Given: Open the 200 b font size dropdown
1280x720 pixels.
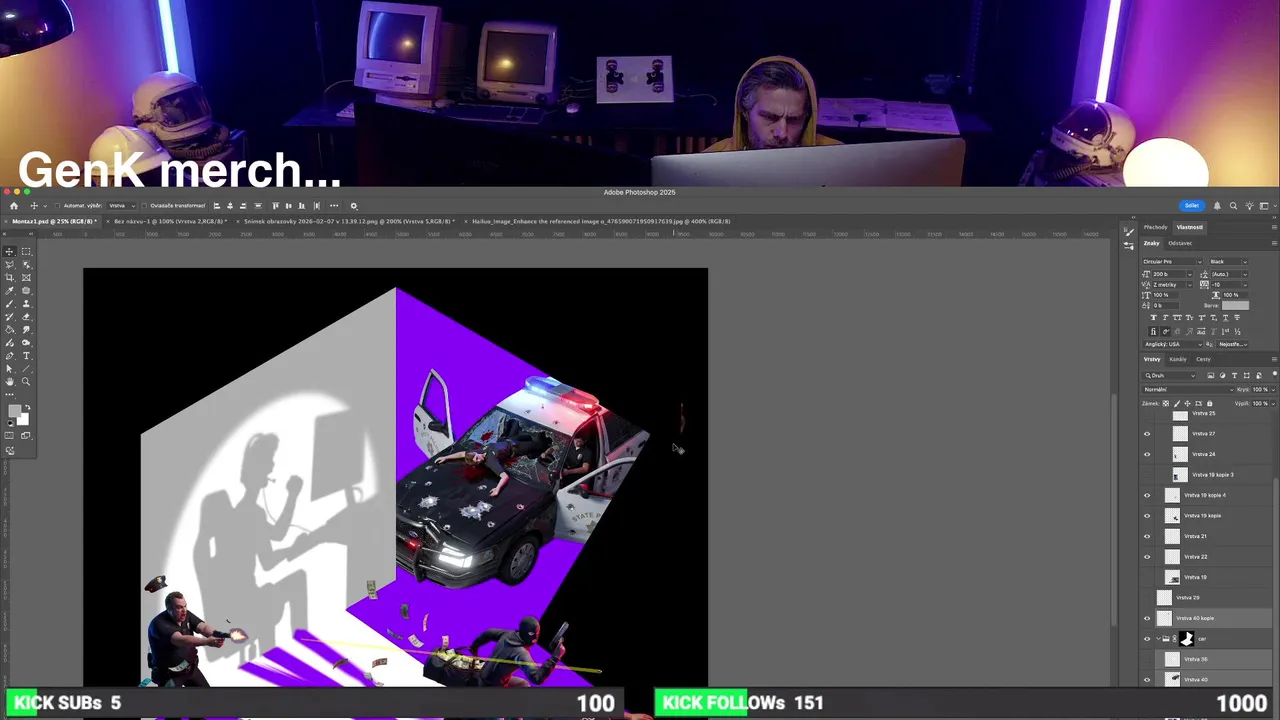Looking at the screenshot, I should (x=1190, y=274).
